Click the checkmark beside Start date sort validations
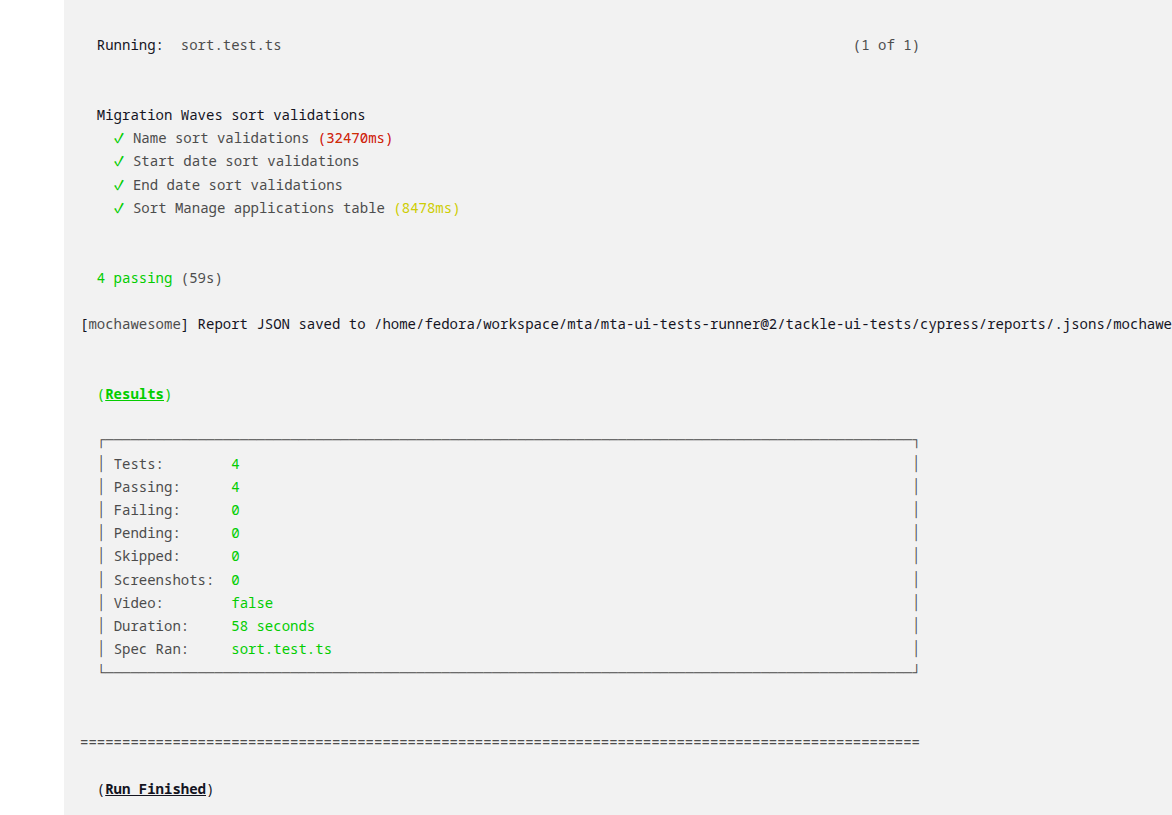 119,161
